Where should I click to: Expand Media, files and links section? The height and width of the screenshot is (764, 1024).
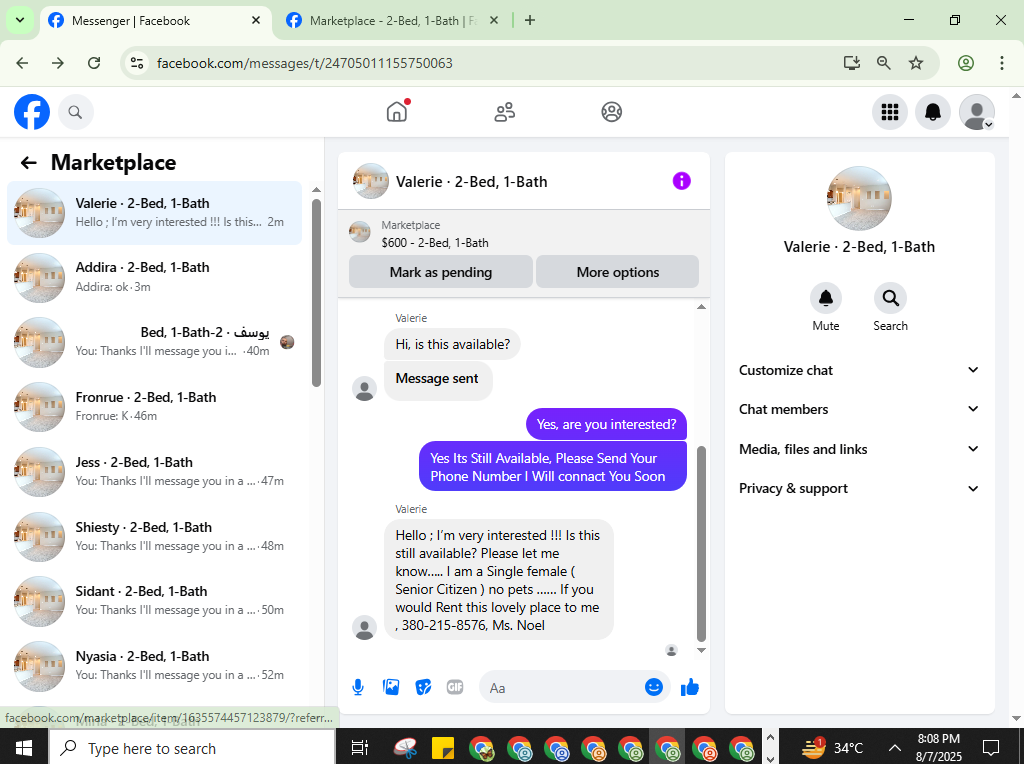859,449
